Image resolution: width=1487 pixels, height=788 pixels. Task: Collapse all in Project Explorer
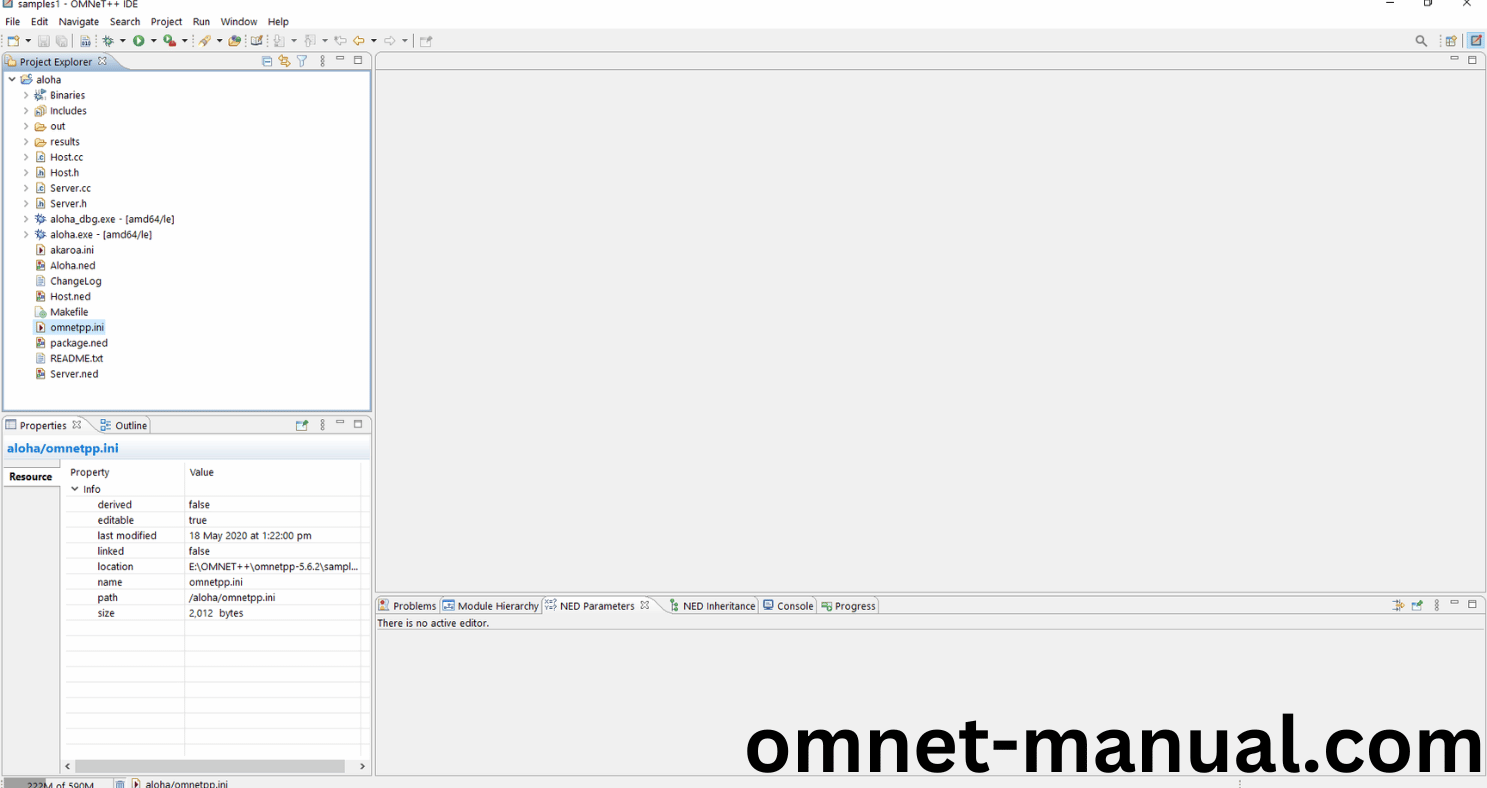coord(267,61)
